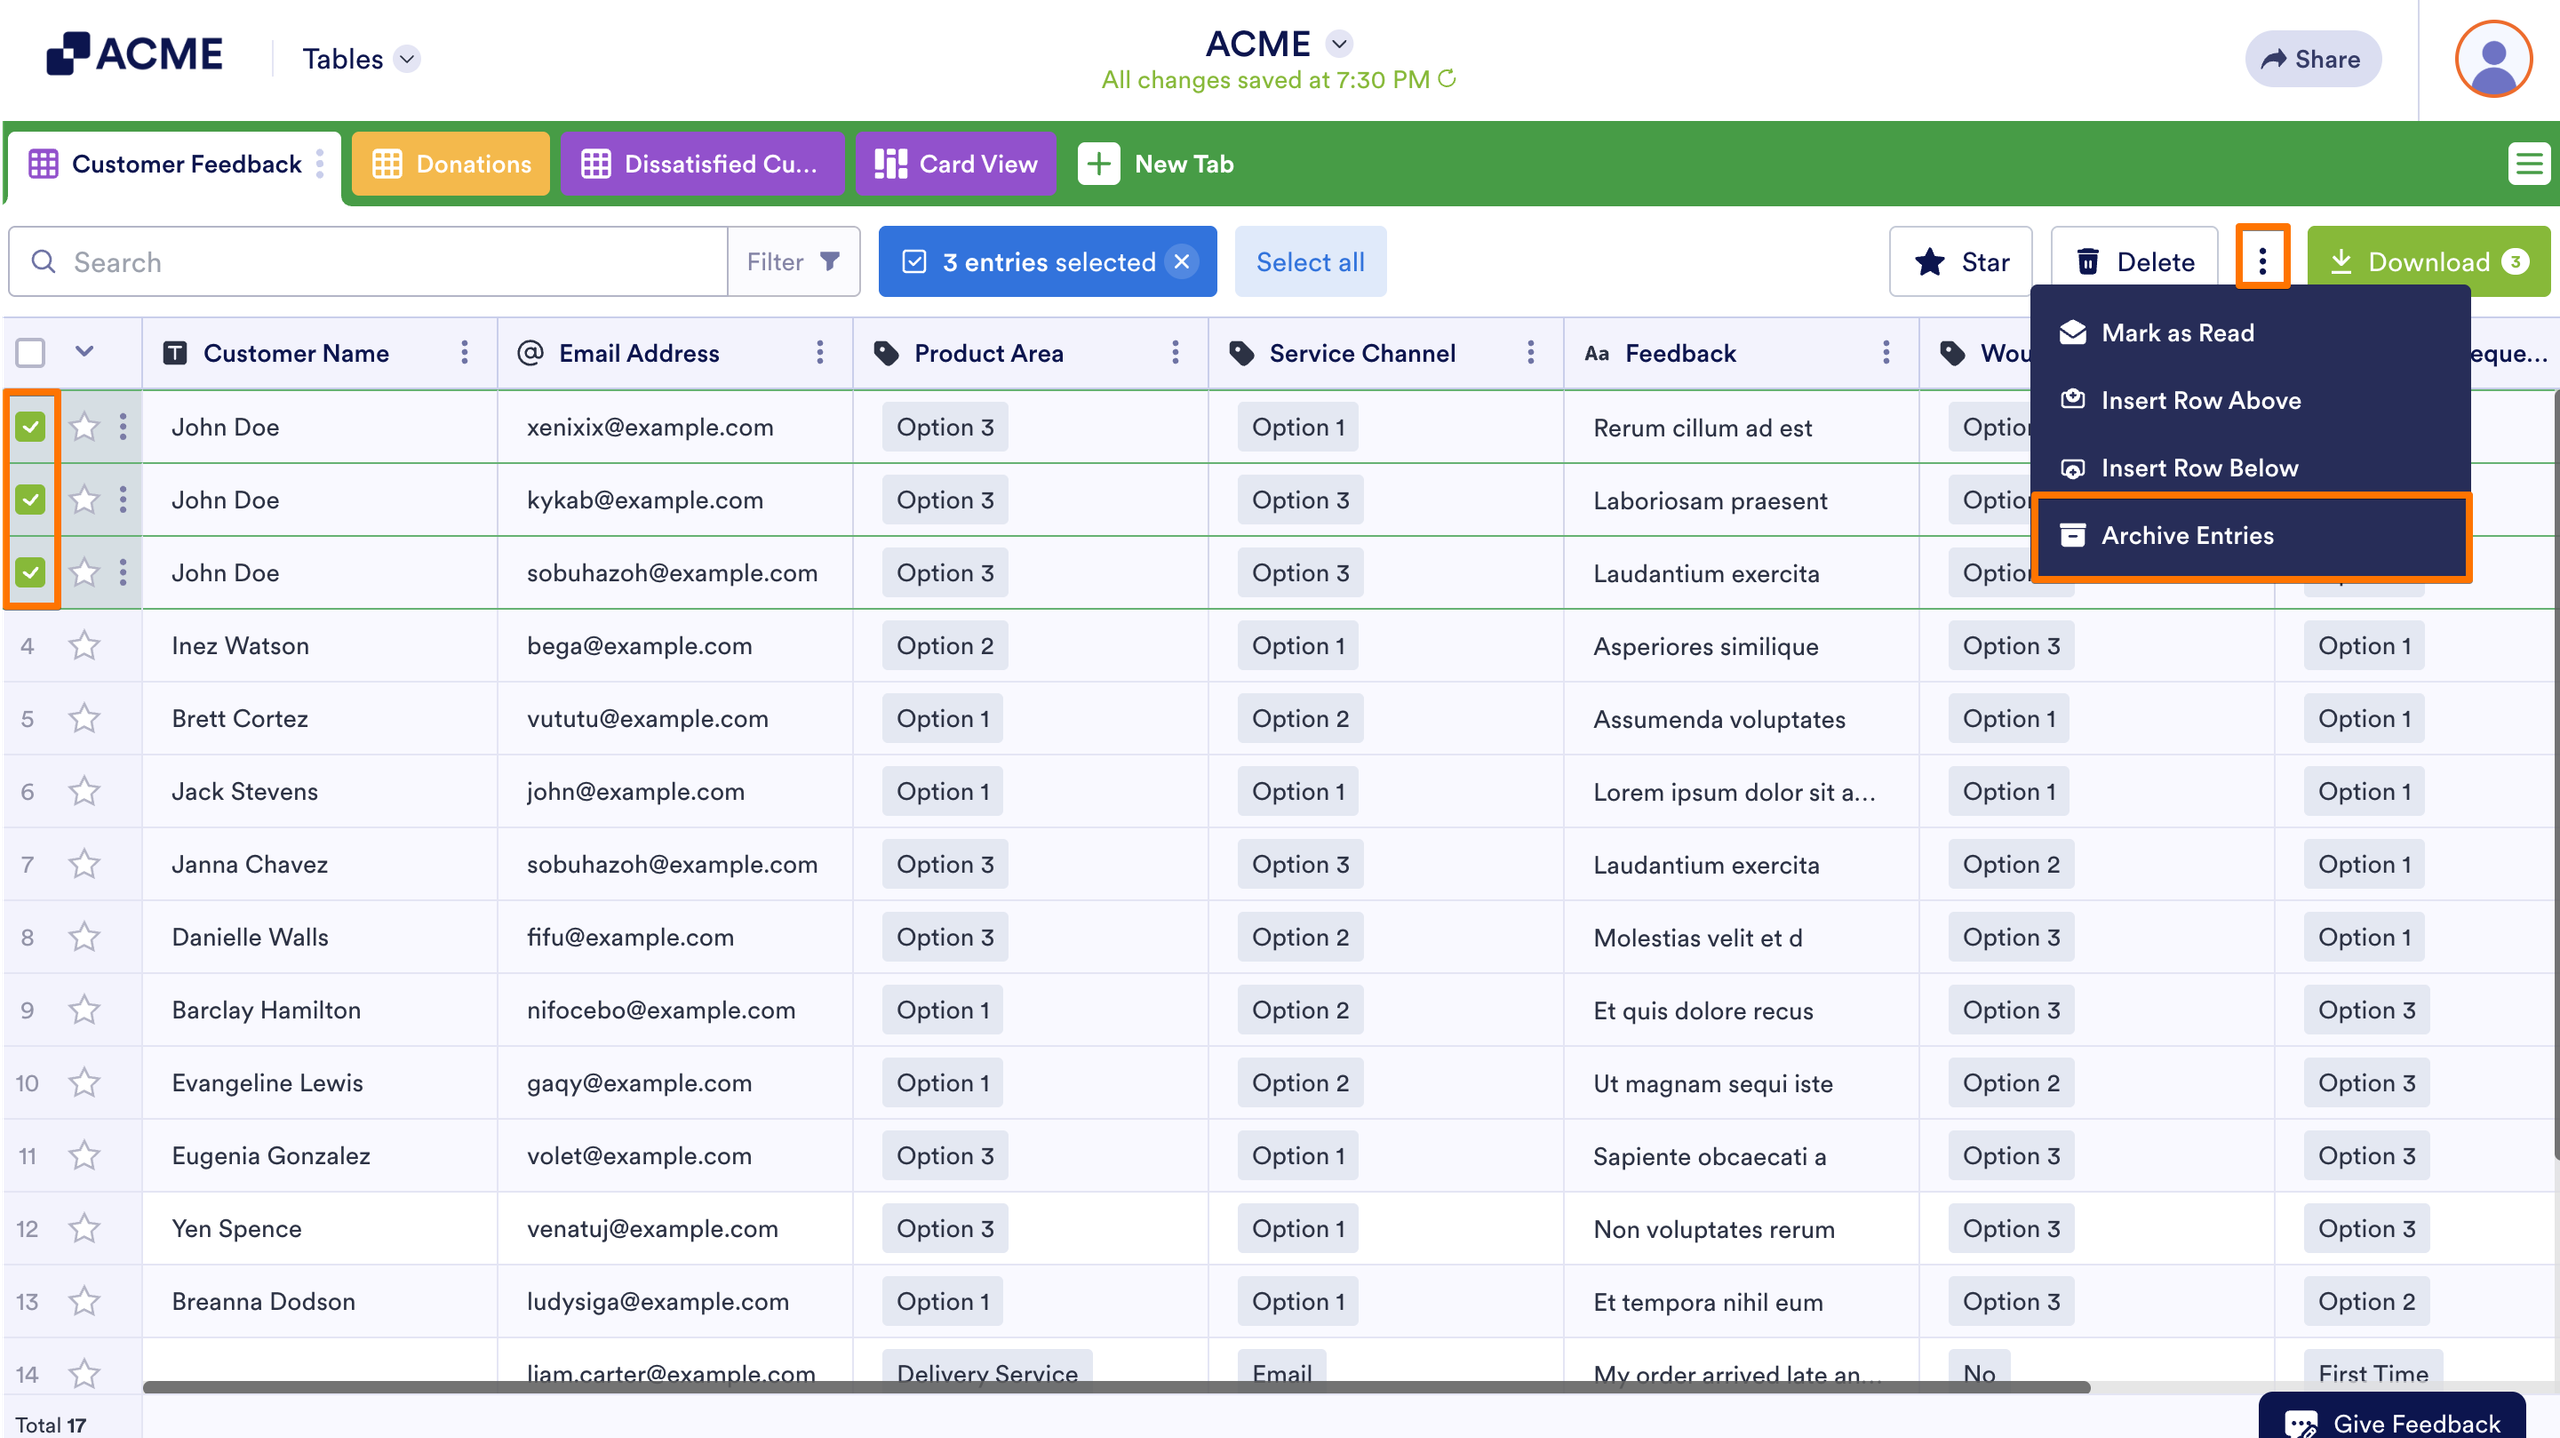
Task: Open Product Area column options menu
Action: click(1175, 353)
